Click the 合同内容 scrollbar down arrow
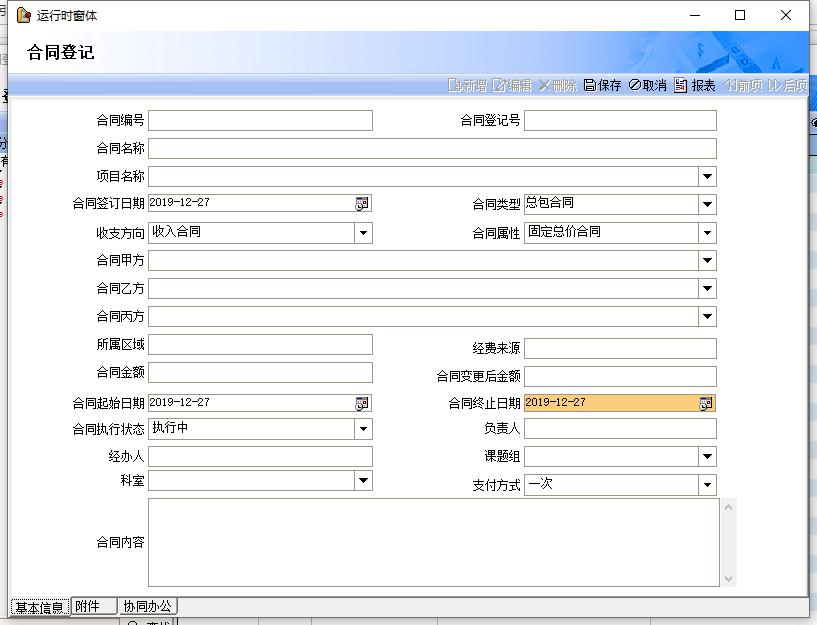This screenshot has height=625, width=817. pyautogui.click(x=729, y=578)
